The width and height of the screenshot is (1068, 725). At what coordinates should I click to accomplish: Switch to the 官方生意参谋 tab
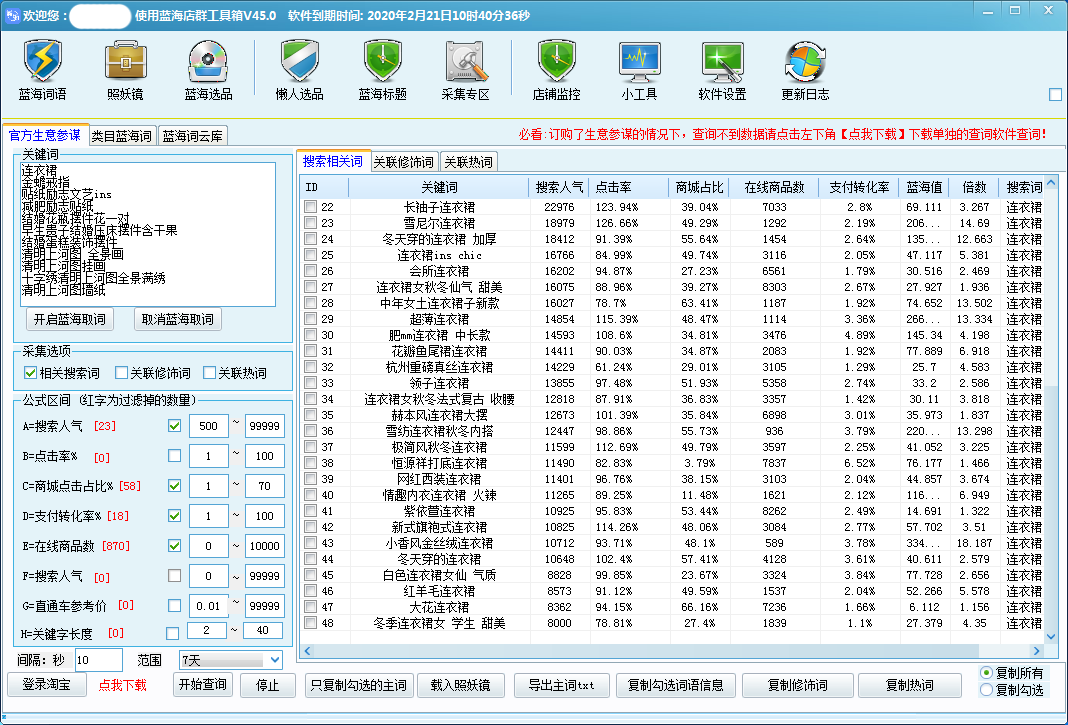pos(45,135)
